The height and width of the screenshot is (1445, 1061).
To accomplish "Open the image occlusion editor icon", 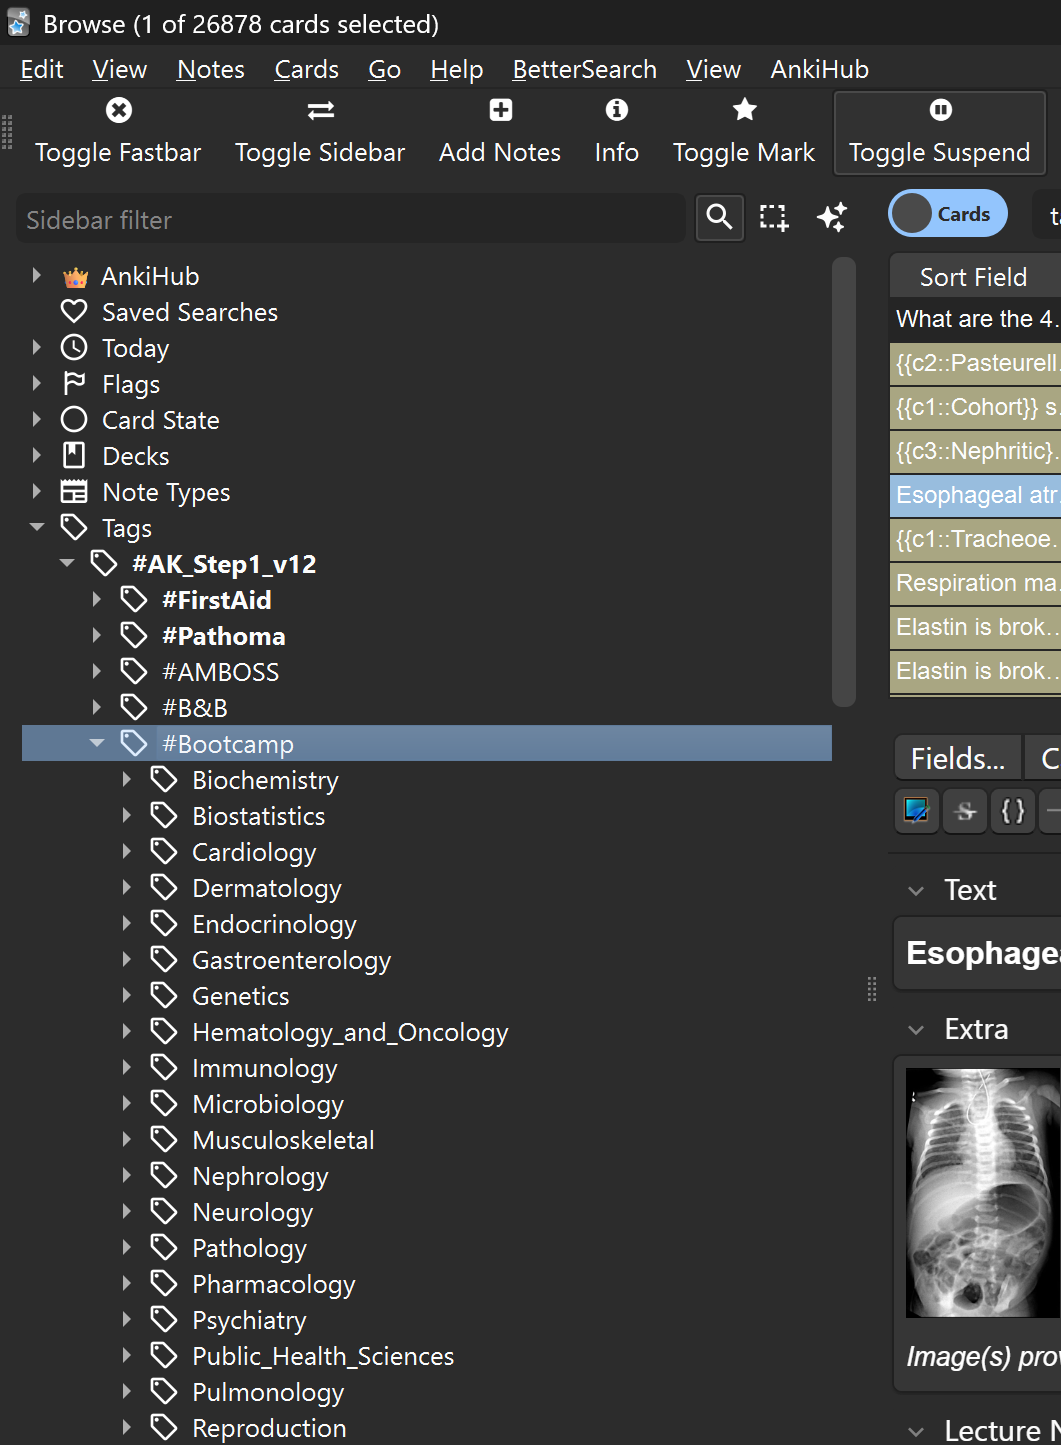I will pyautogui.click(x=916, y=810).
